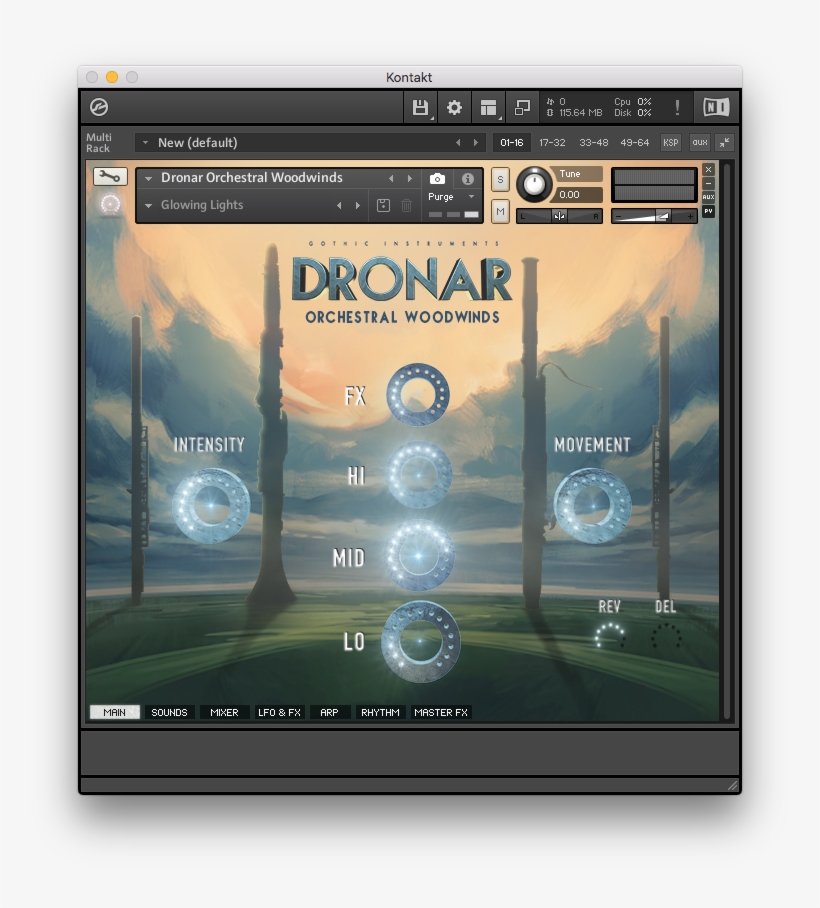Toggle the Solo (S) button
This screenshot has width=820, height=908.
click(500, 180)
